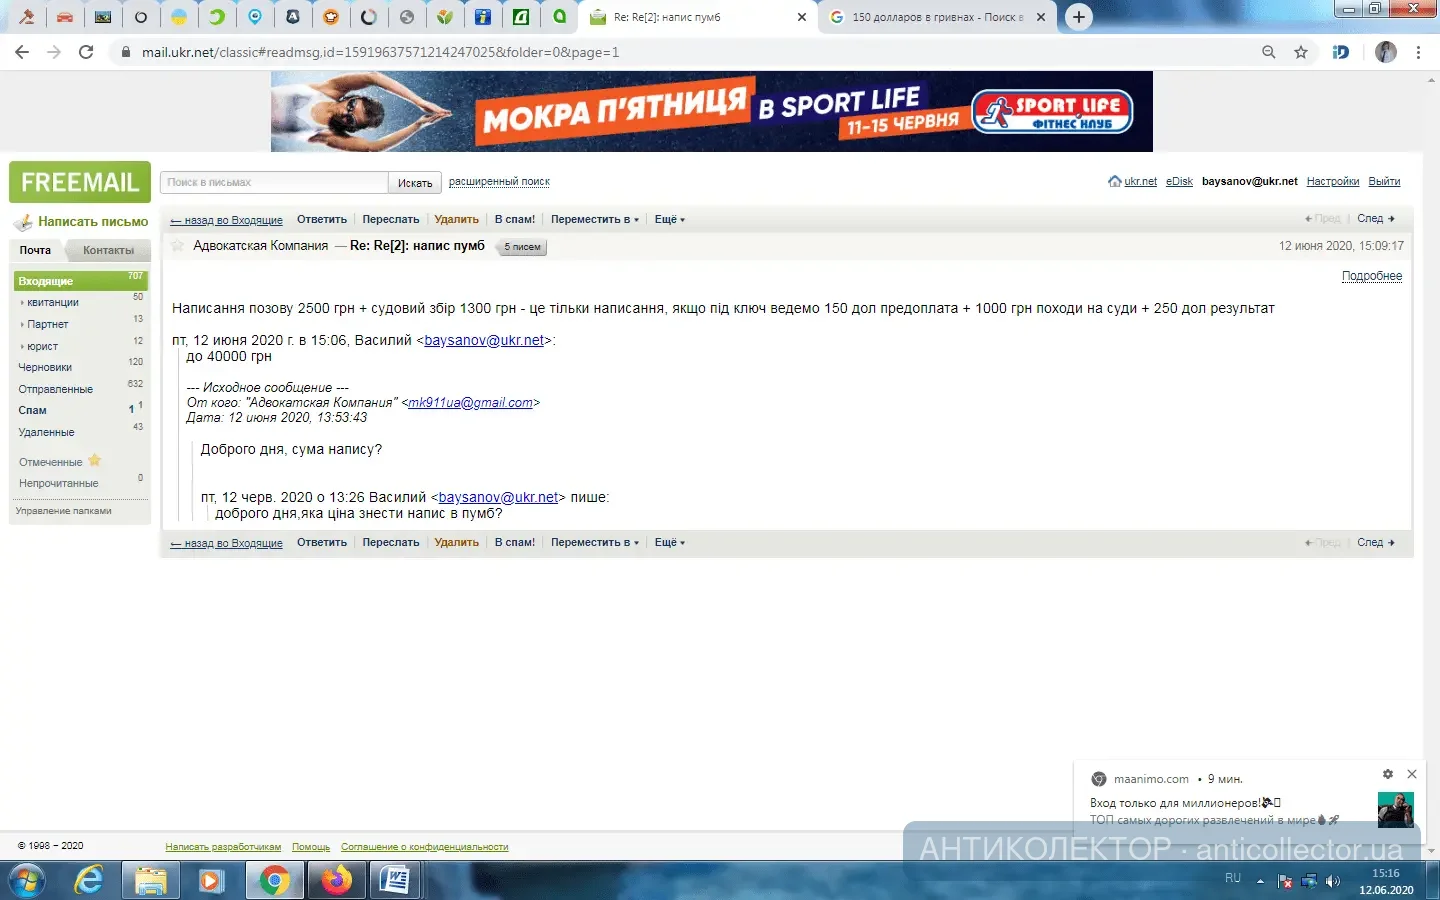Bookmark the page via the address bar star

[1299, 52]
